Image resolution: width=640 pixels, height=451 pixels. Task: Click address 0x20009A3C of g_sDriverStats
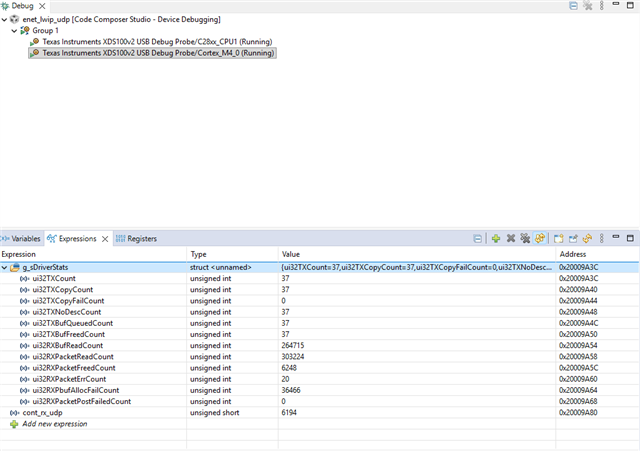coord(578,267)
